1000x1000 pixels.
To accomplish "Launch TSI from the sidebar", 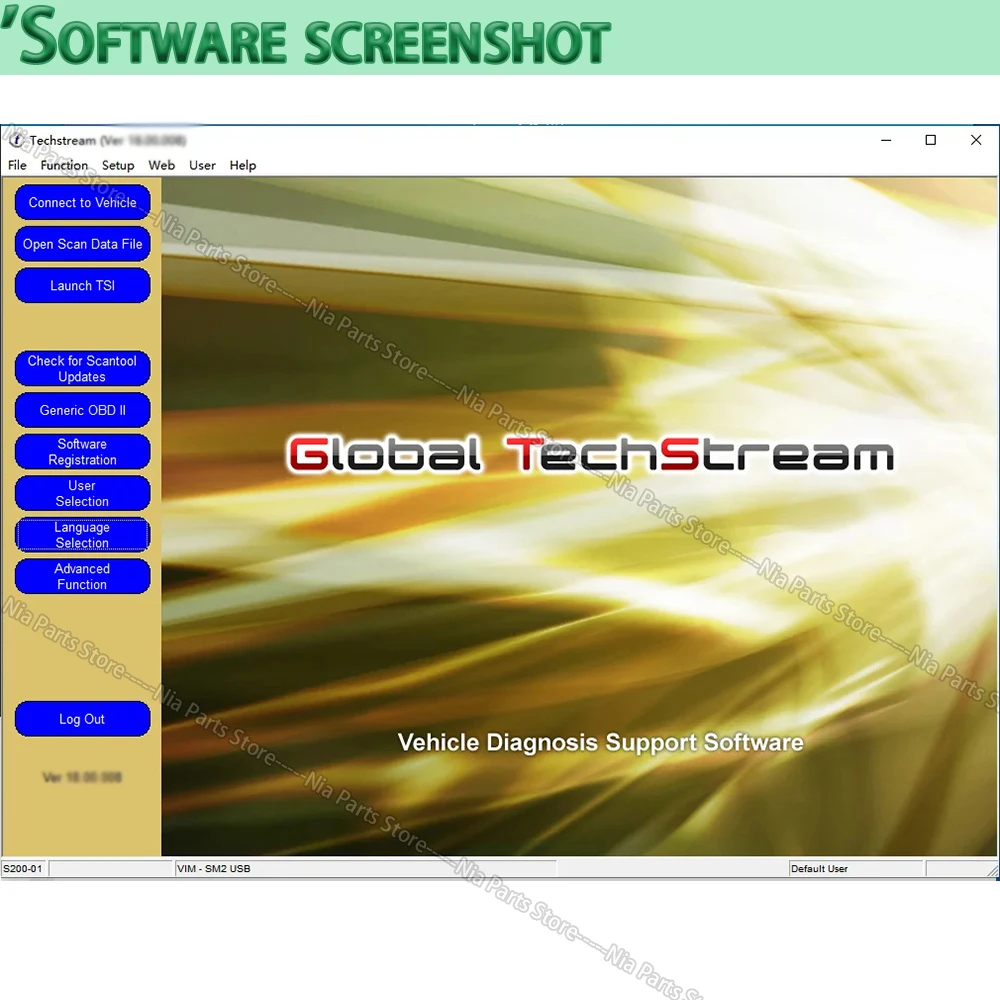I will pyautogui.click(x=82, y=285).
